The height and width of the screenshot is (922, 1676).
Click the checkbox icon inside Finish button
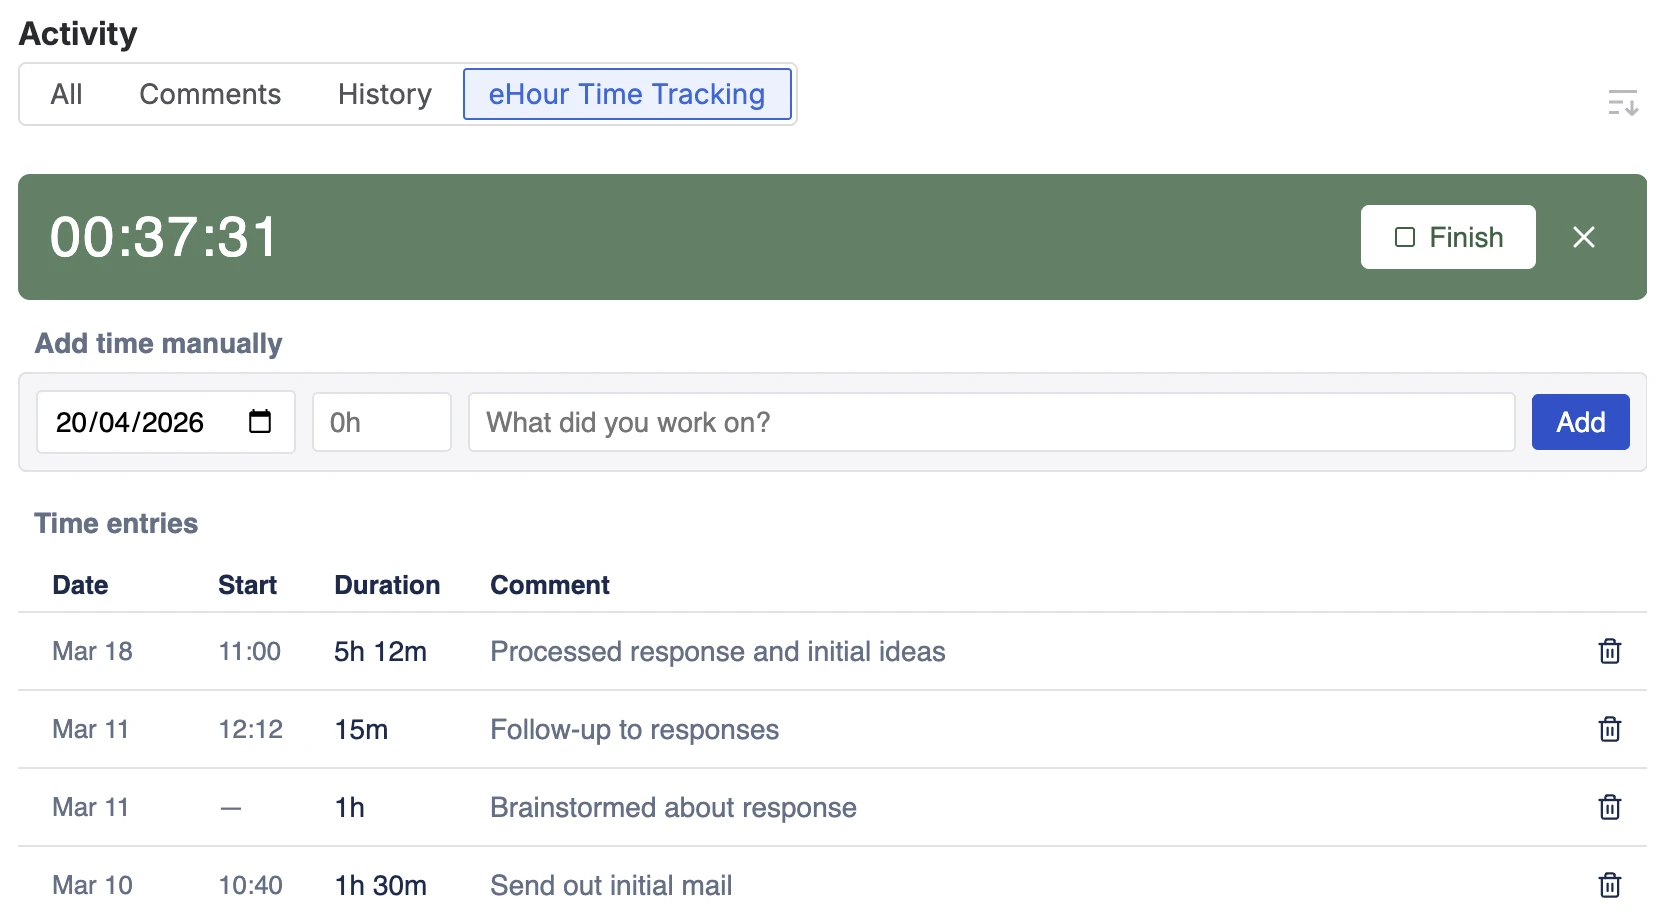1404,237
